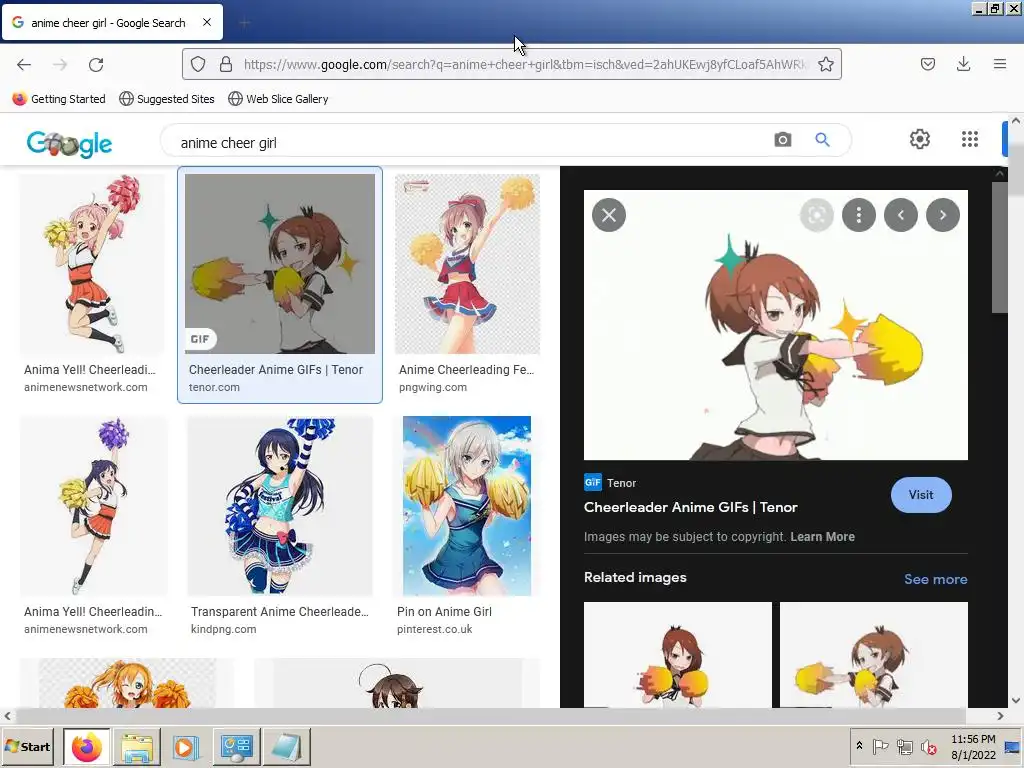Select the Anima Yell purple pom-pom thumbnail
1024x768 pixels.
[x=94, y=506]
